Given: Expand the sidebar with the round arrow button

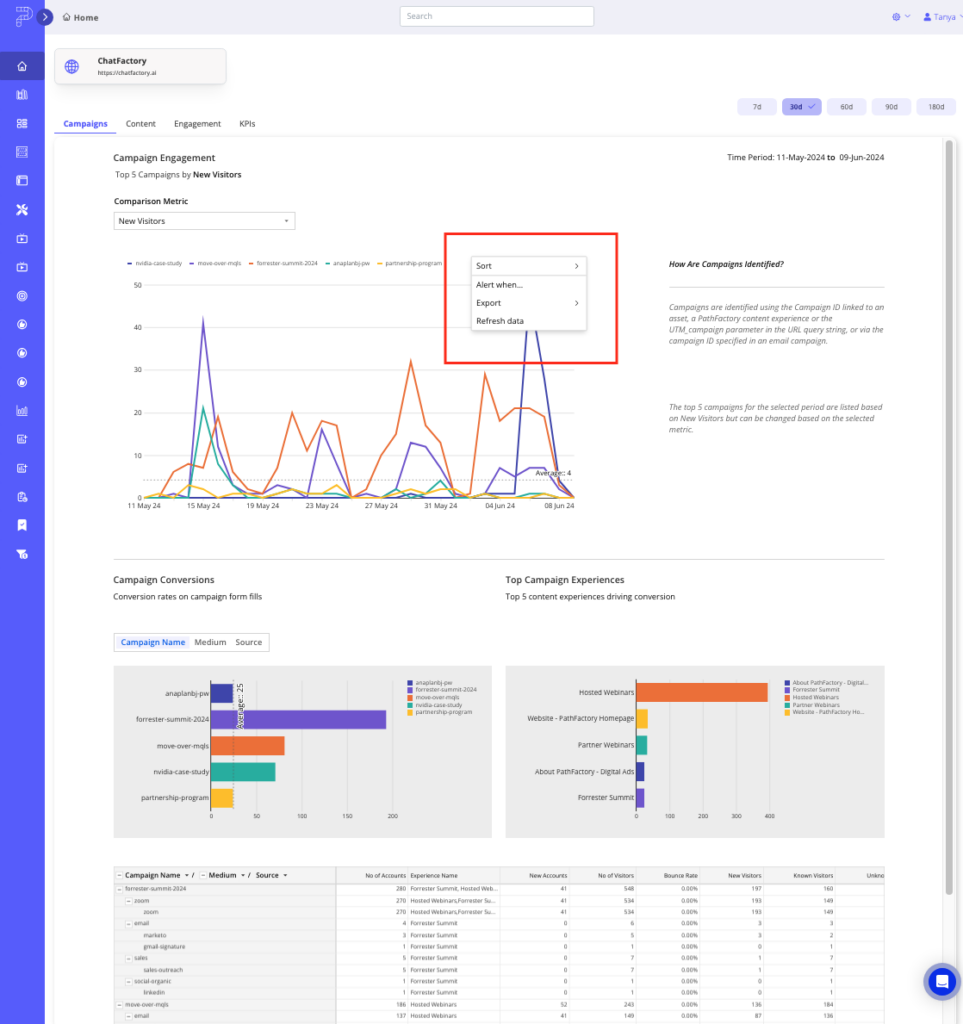Looking at the screenshot, I should [x=45, y=17].
